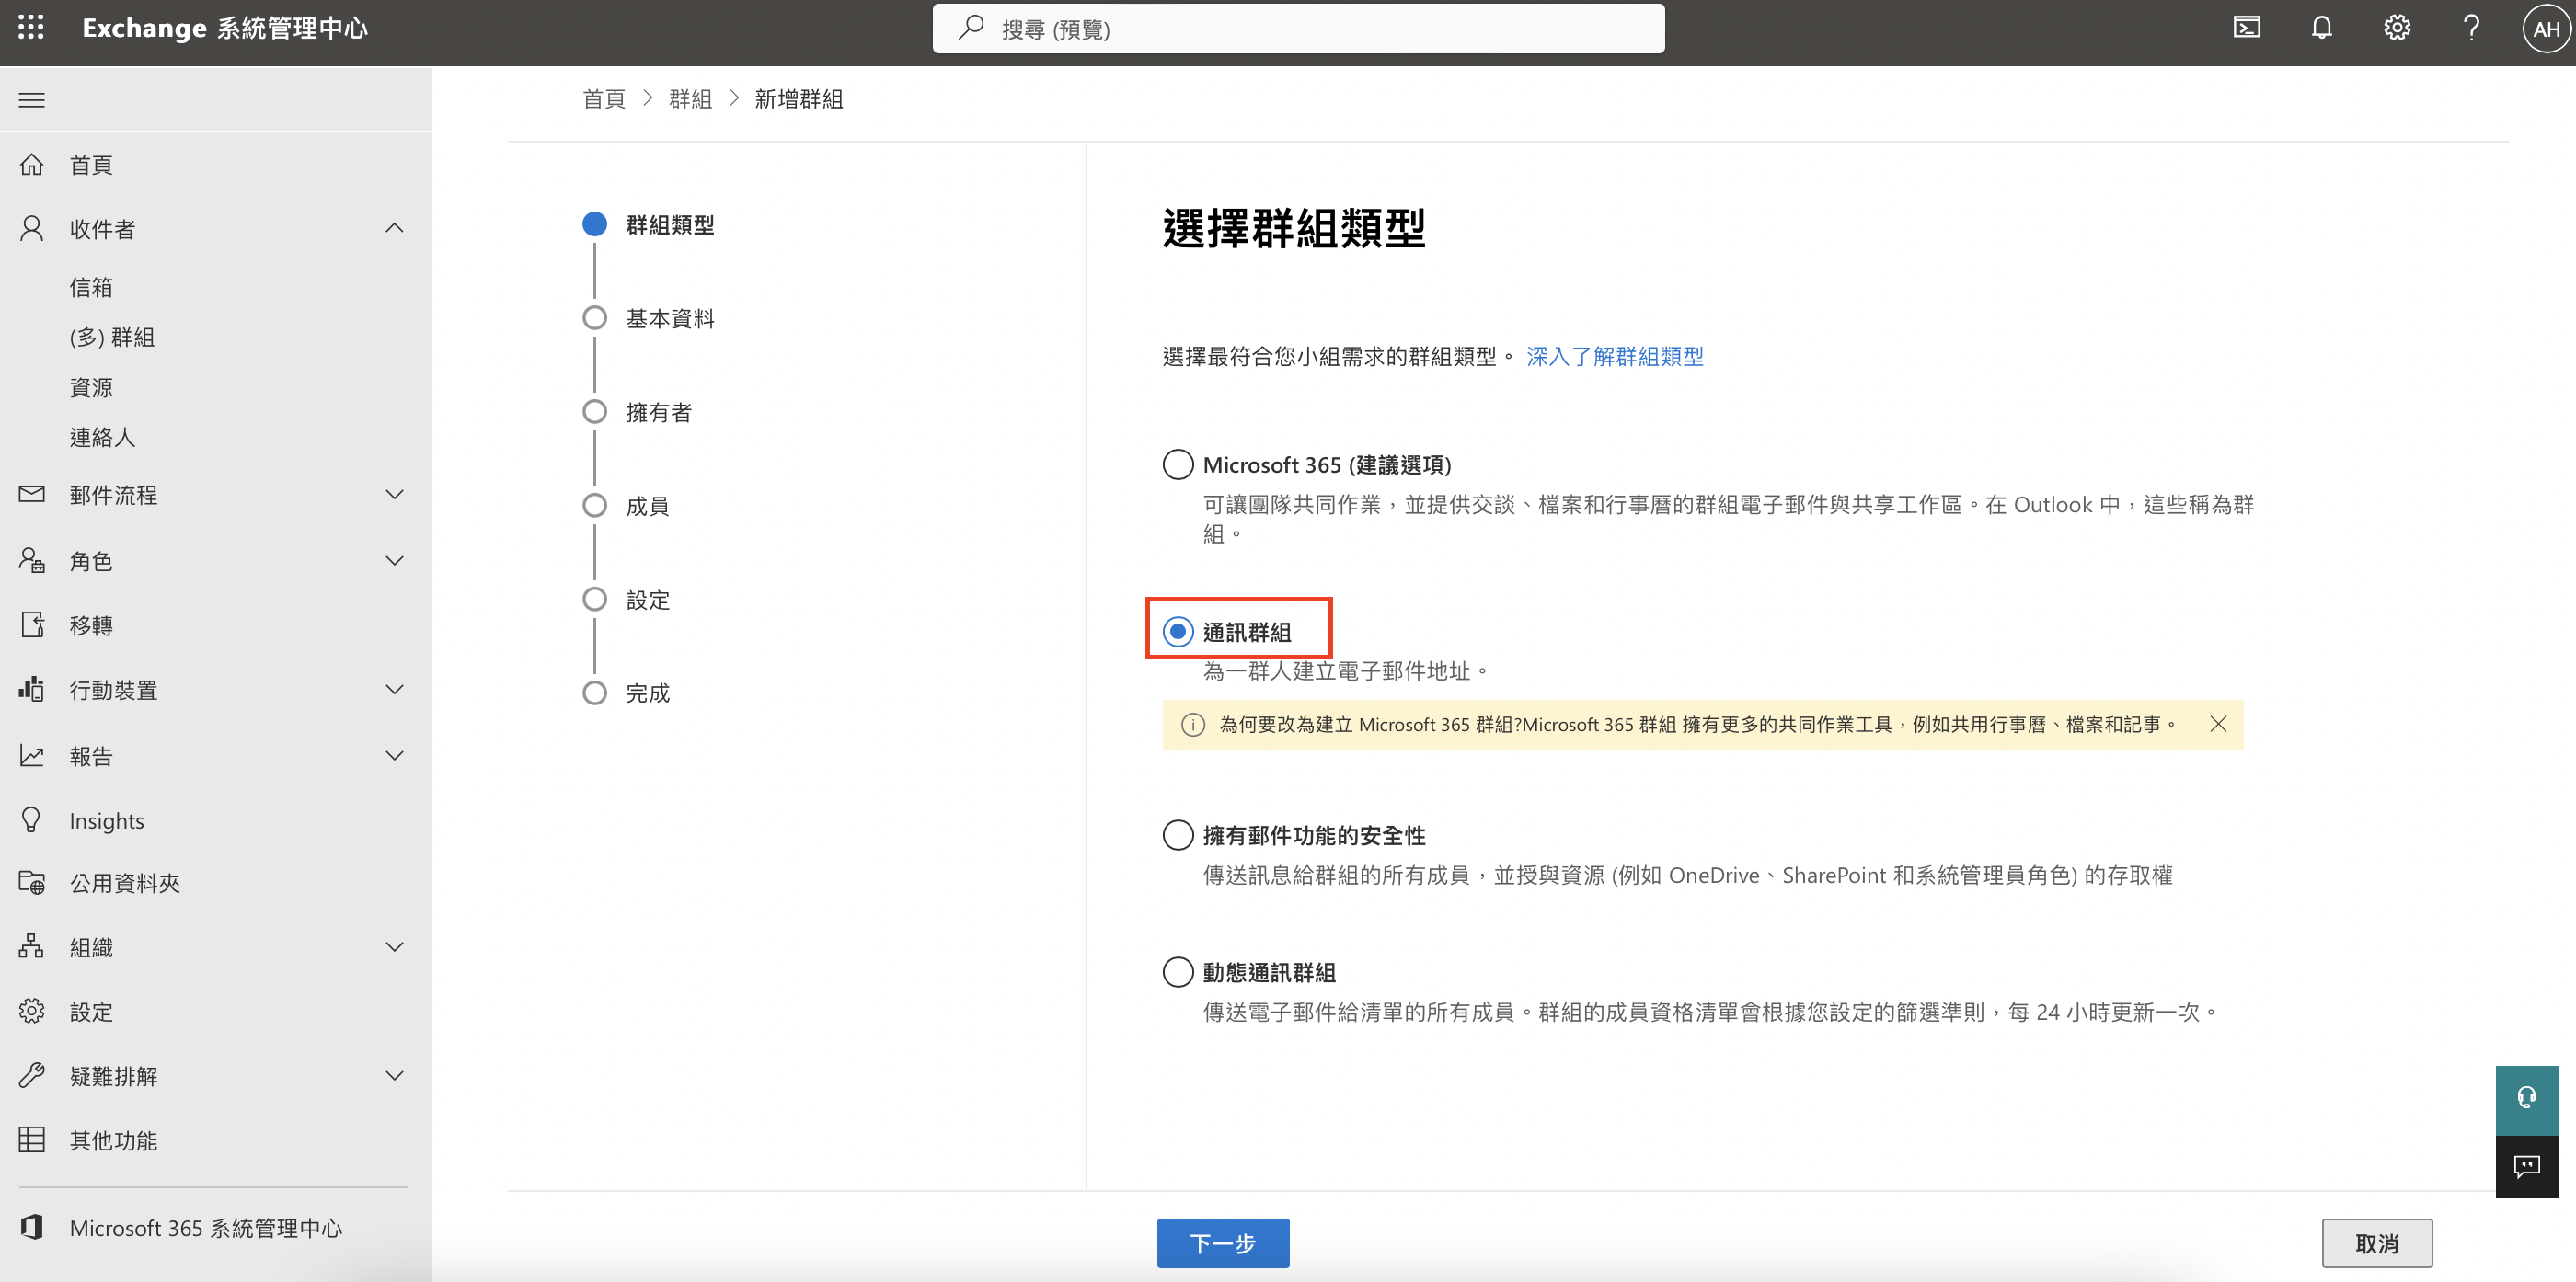Click the Migration icon in sidebar
Viewport: 2576px width, 1282px height.
[x=32, y=625]
